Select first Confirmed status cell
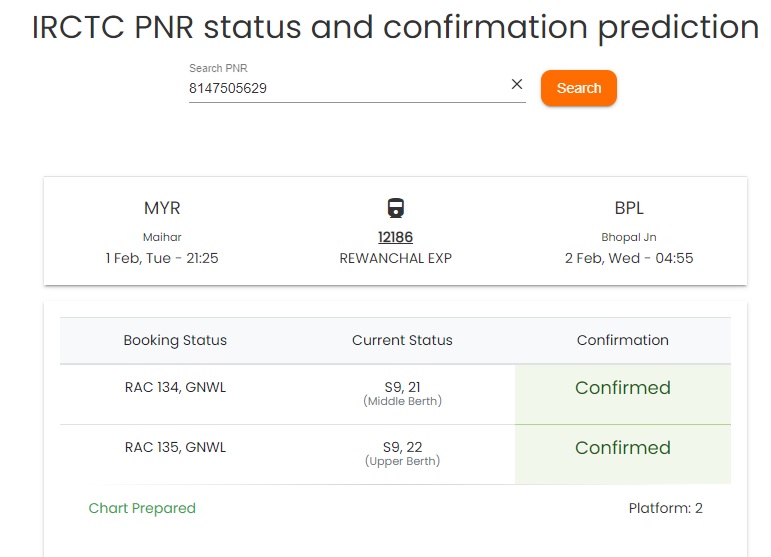The image size is (771, 557). point(622,388)
